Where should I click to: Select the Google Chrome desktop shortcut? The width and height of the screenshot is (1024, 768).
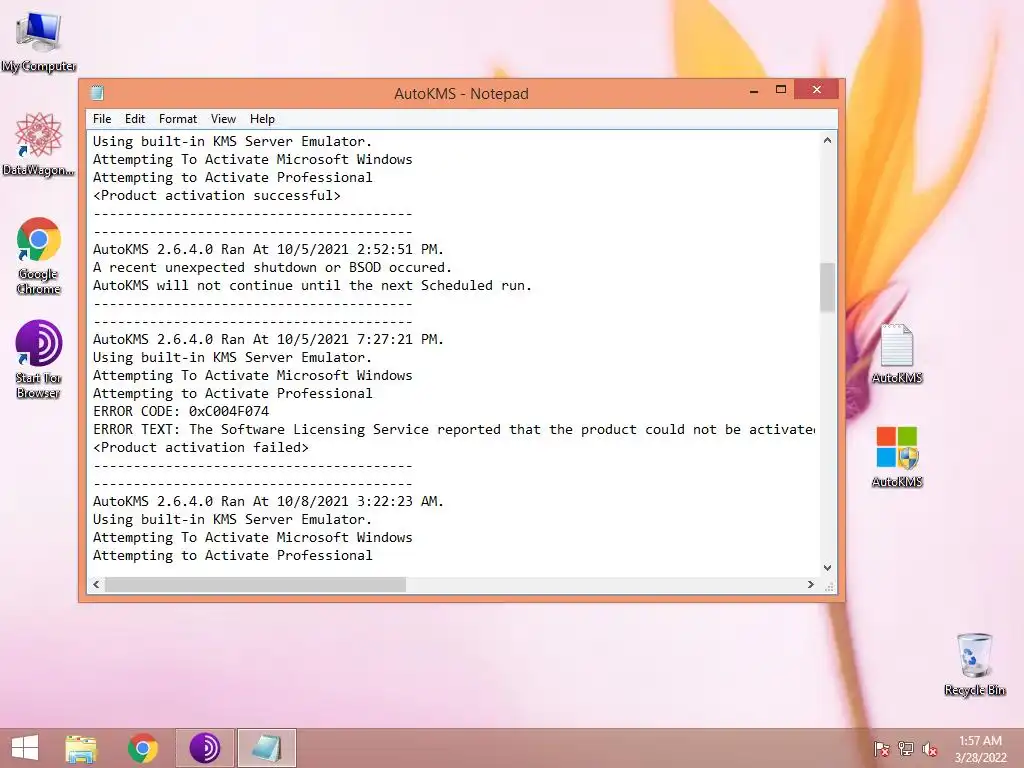[x=39, y=255]
